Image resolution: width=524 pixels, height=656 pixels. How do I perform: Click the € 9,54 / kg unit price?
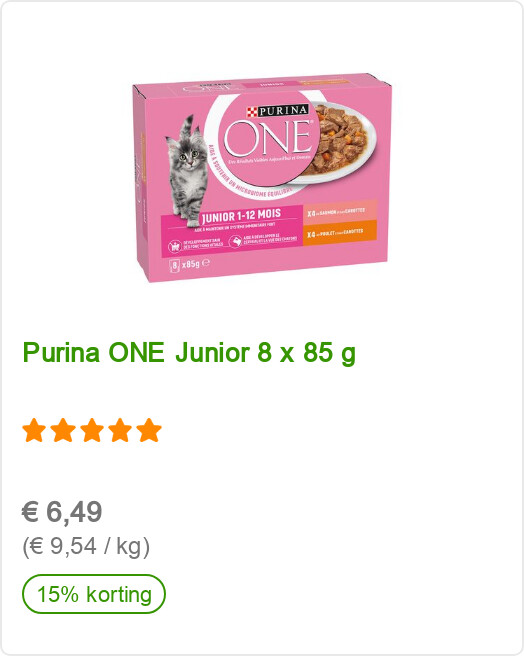click(86, 546)
